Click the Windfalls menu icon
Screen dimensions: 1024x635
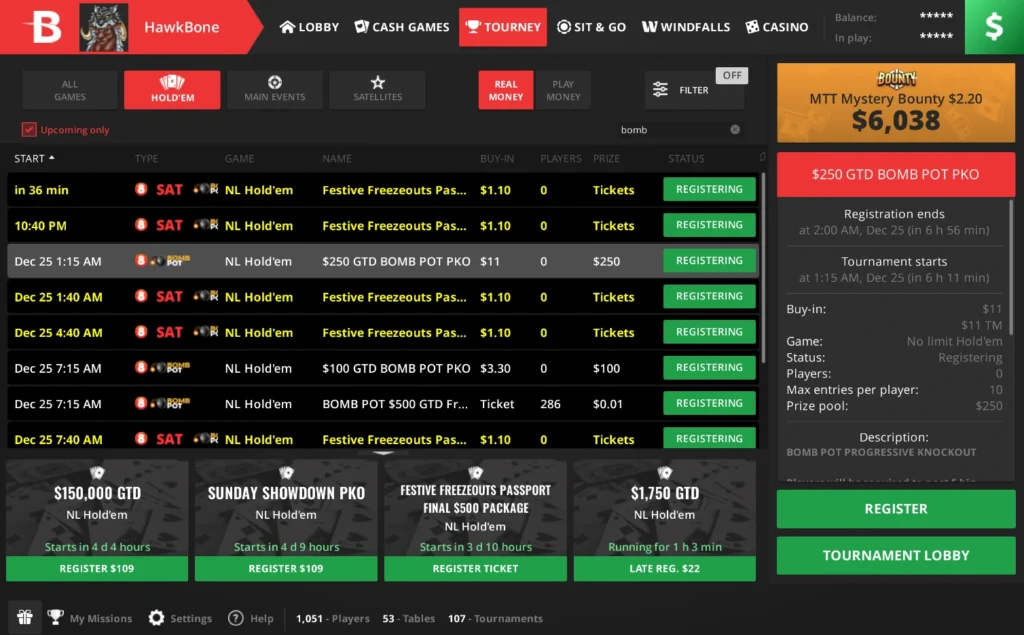[651, 27]
